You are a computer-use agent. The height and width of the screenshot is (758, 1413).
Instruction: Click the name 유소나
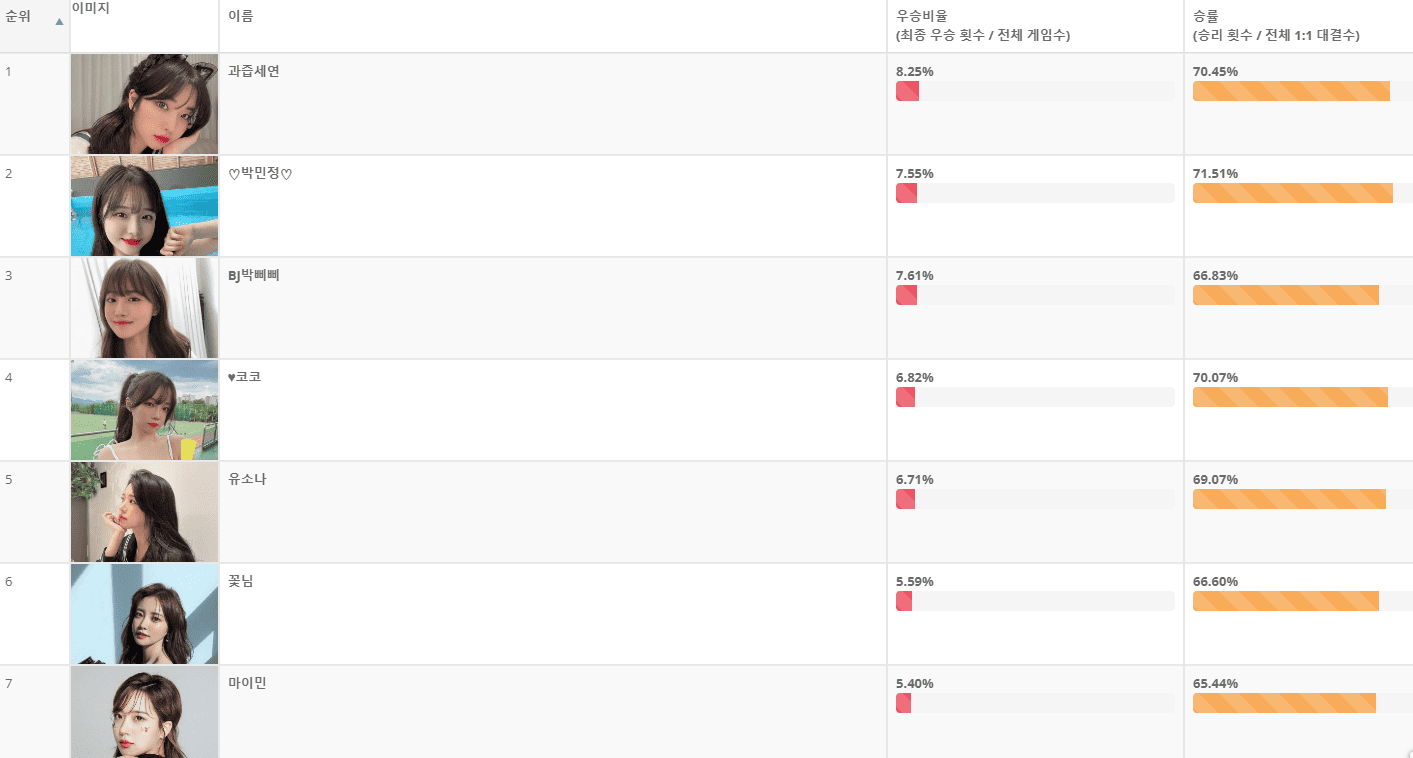tap(247, 479)
